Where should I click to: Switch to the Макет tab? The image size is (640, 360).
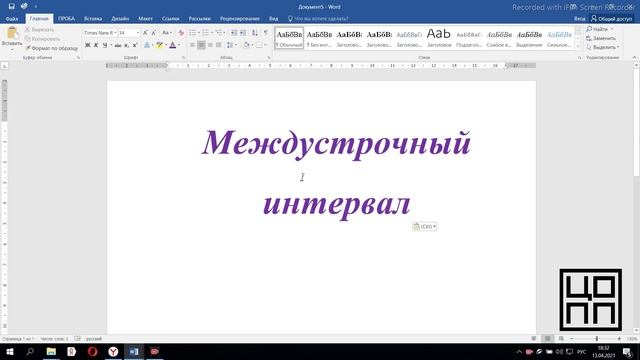click(145, 19)
